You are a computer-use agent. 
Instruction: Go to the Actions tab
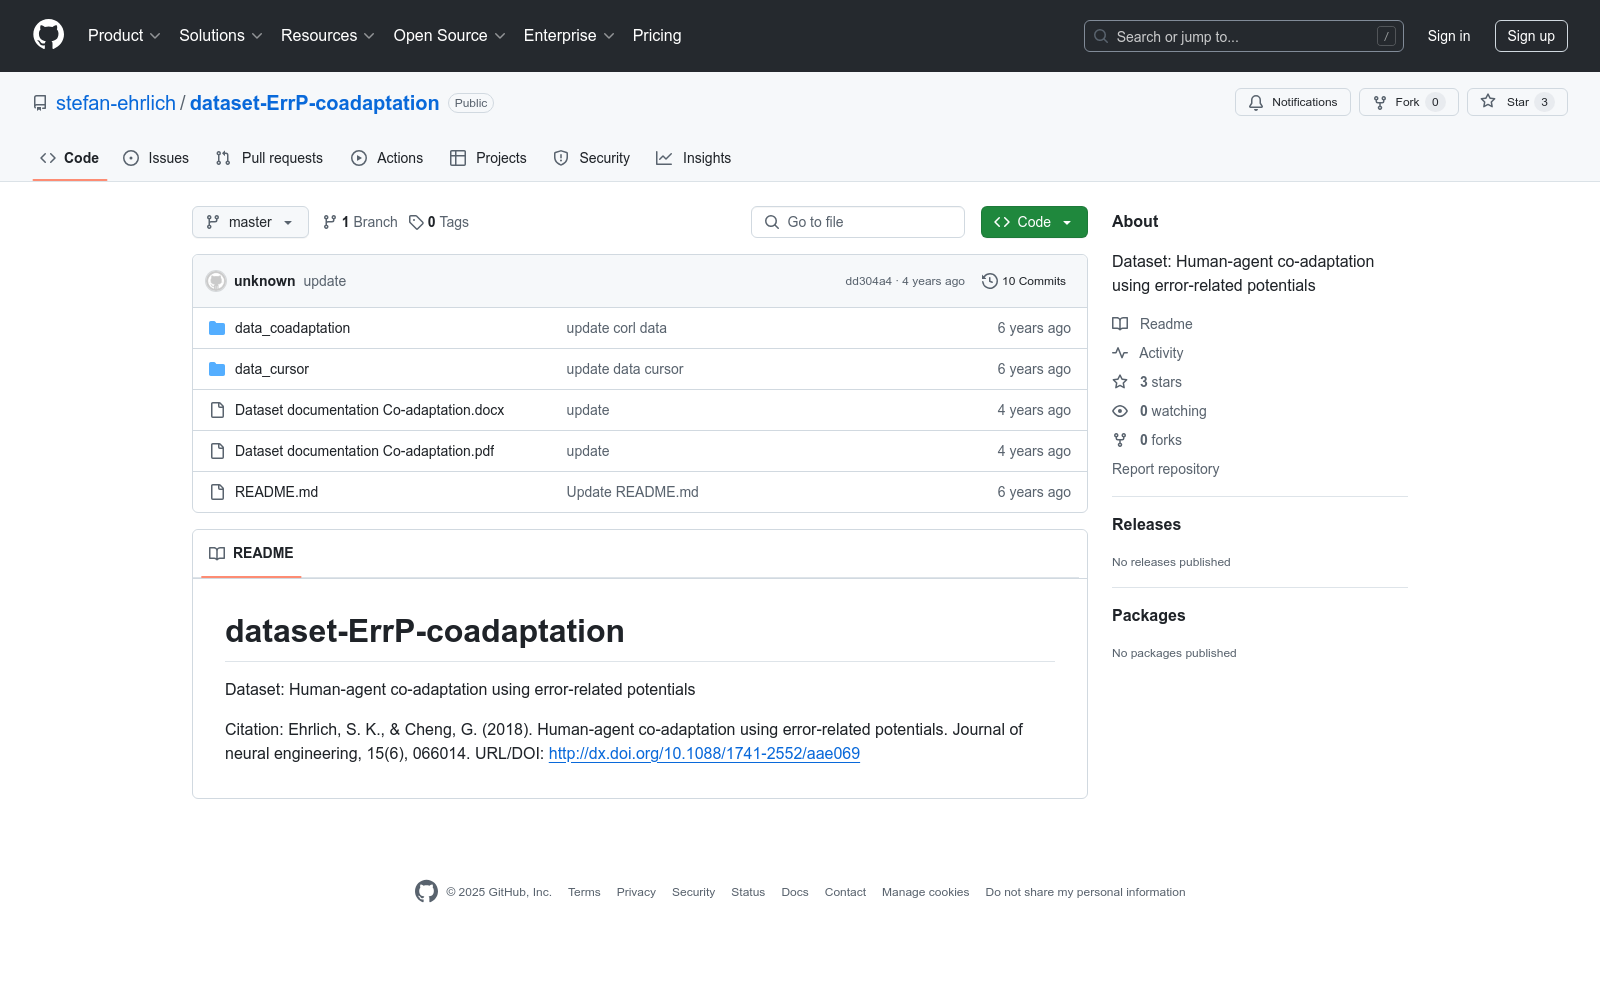tap(387, 158)
